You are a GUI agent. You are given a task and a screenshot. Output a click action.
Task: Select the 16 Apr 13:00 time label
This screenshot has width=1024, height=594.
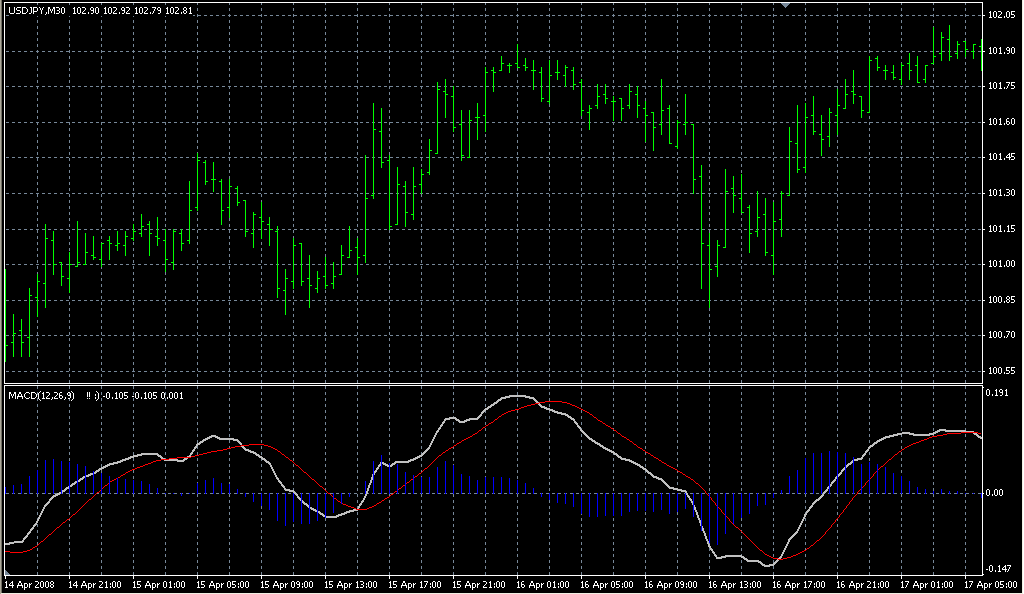point(736,584)
